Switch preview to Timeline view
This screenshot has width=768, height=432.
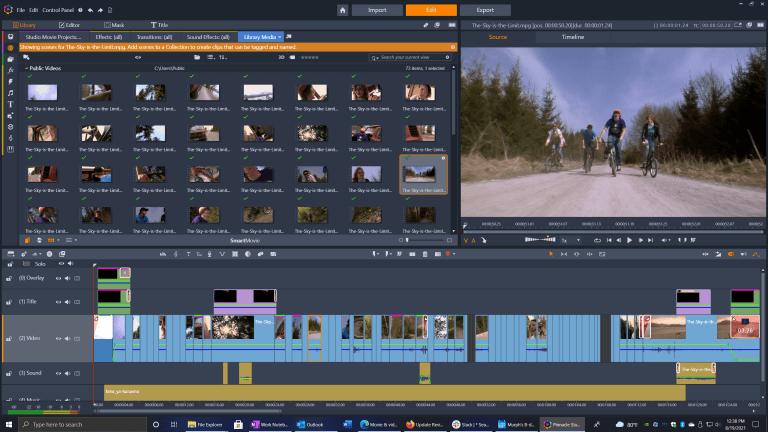click(x=573, y=37)
